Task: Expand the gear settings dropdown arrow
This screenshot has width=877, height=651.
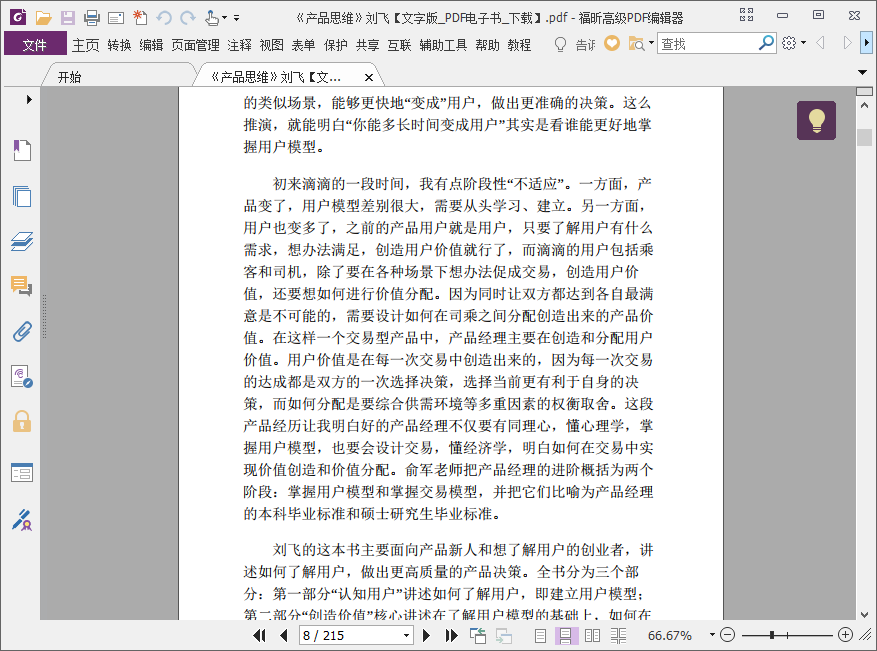Action: click(804, 43)
